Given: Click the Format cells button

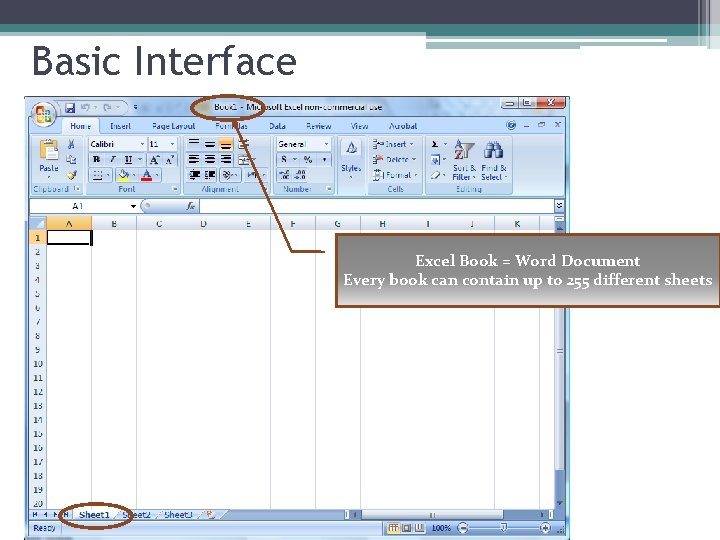Looking at the screenshot, I should pos(395,175).
